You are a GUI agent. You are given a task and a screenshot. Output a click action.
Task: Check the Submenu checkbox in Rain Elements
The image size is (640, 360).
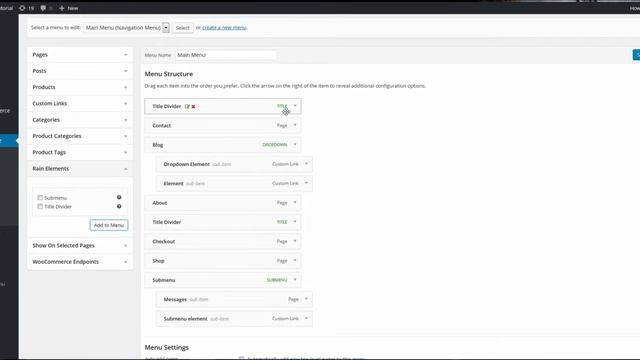pyautogui.click(x=40, y=198)
